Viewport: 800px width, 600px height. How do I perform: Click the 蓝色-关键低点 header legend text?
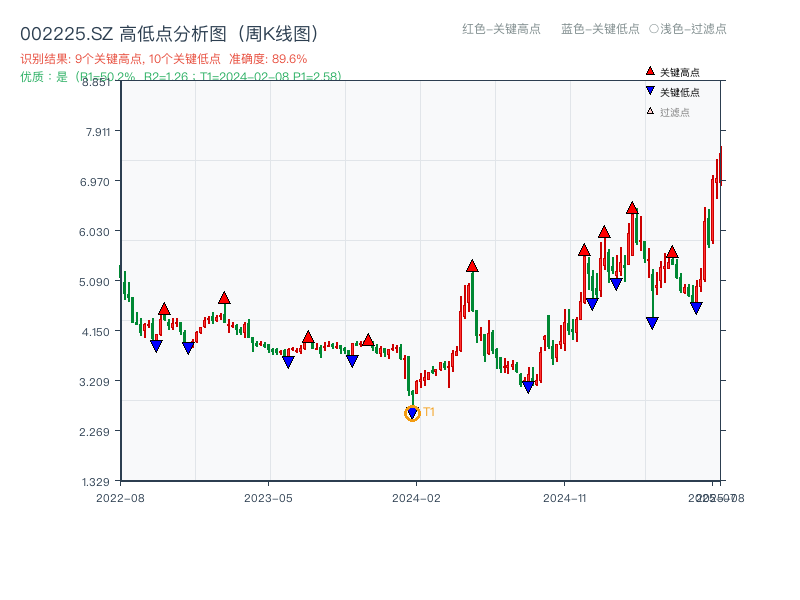click(600, 29)
